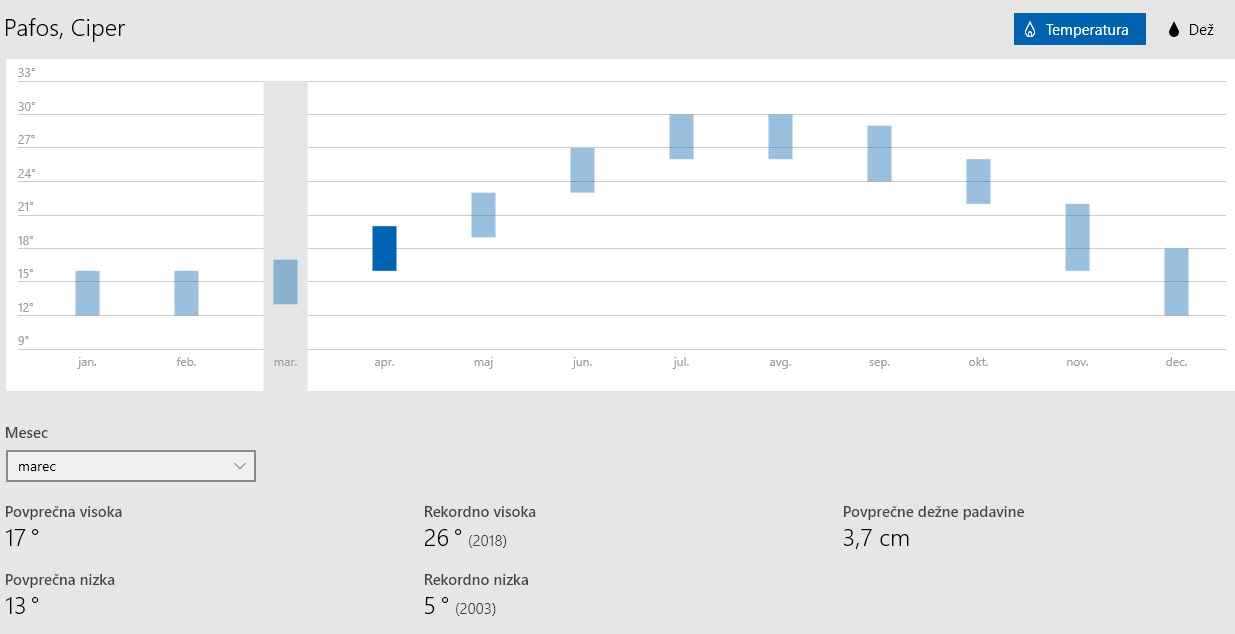
Task: Switch chart to Temperatura view
Action: click(1078, 30)
